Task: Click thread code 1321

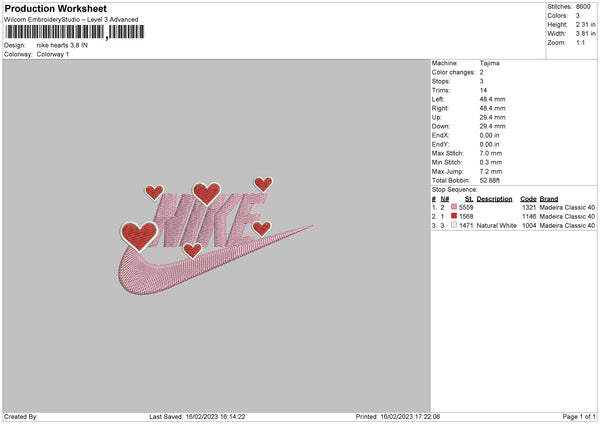Action: tap(529, 207)
